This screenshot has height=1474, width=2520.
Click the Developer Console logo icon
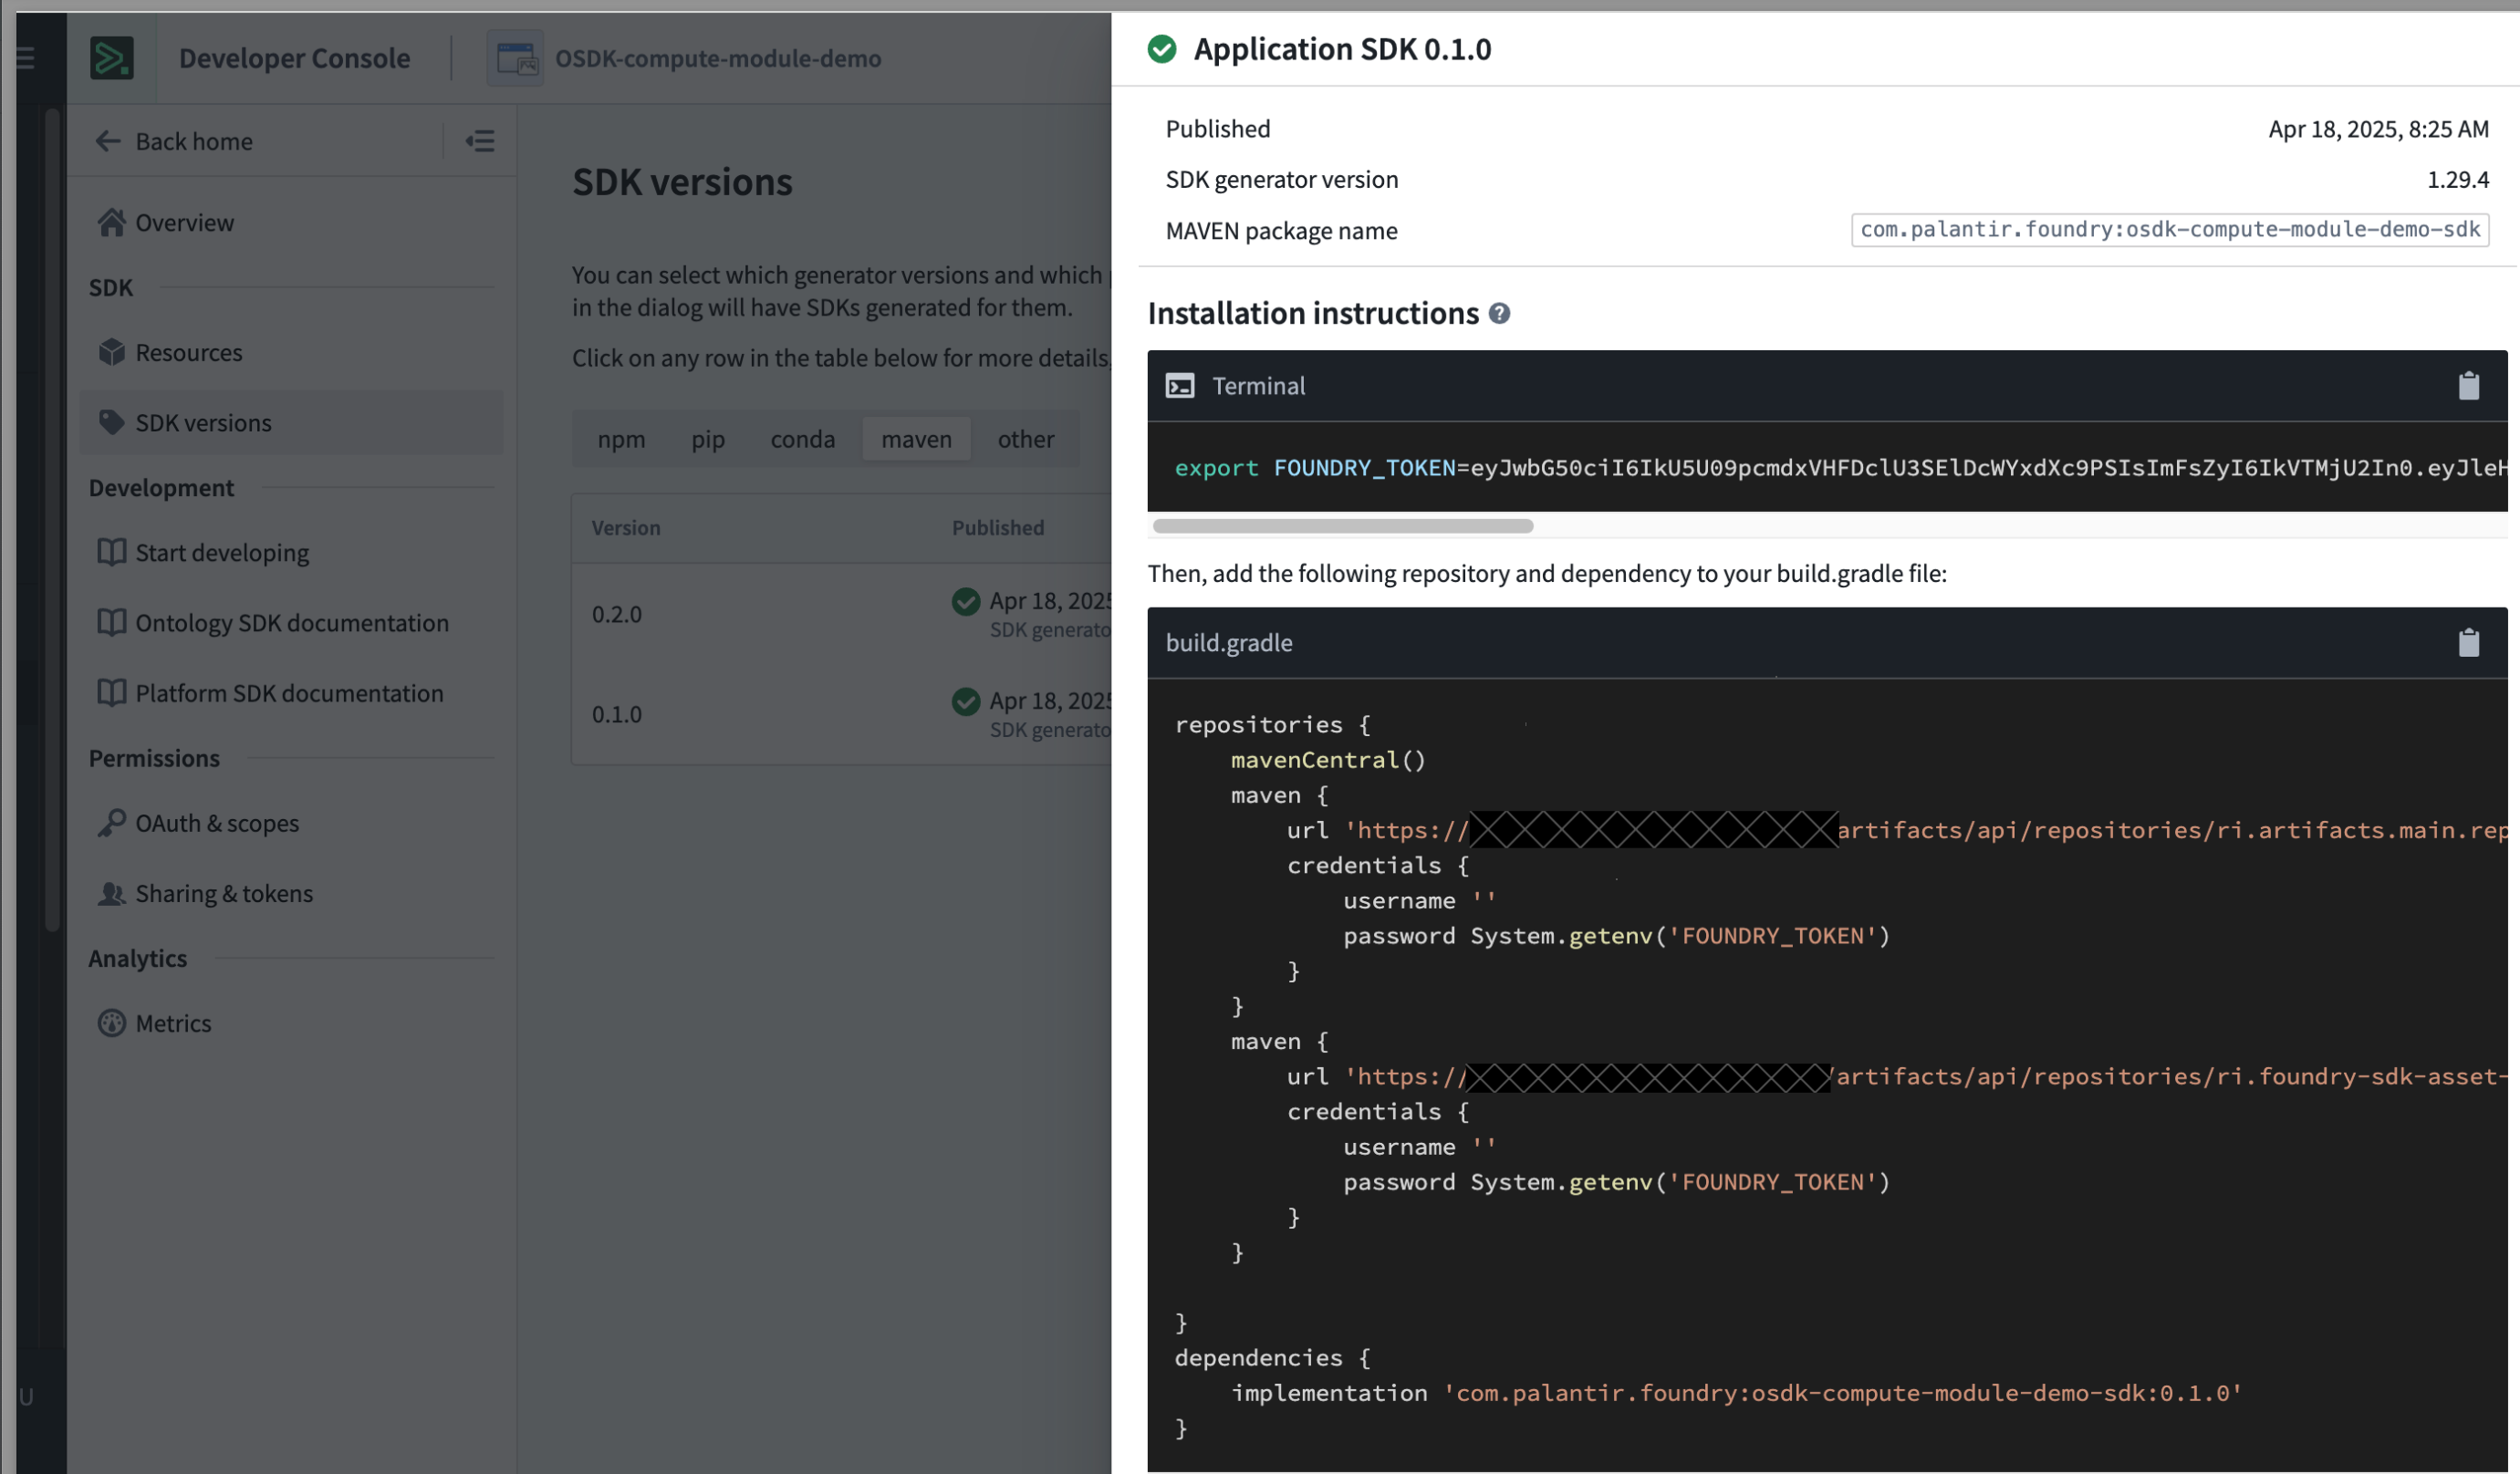click(113, 57)
